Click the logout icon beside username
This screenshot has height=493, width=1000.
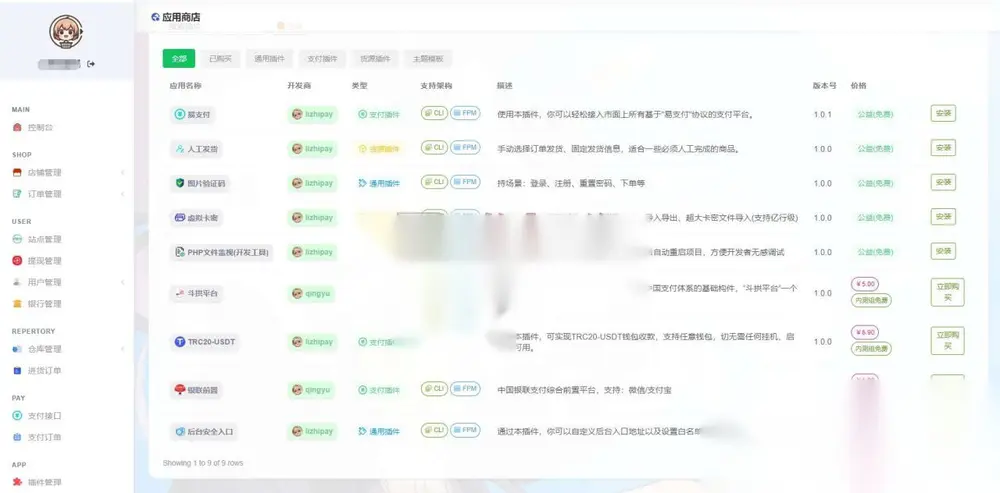pos(91,64)
